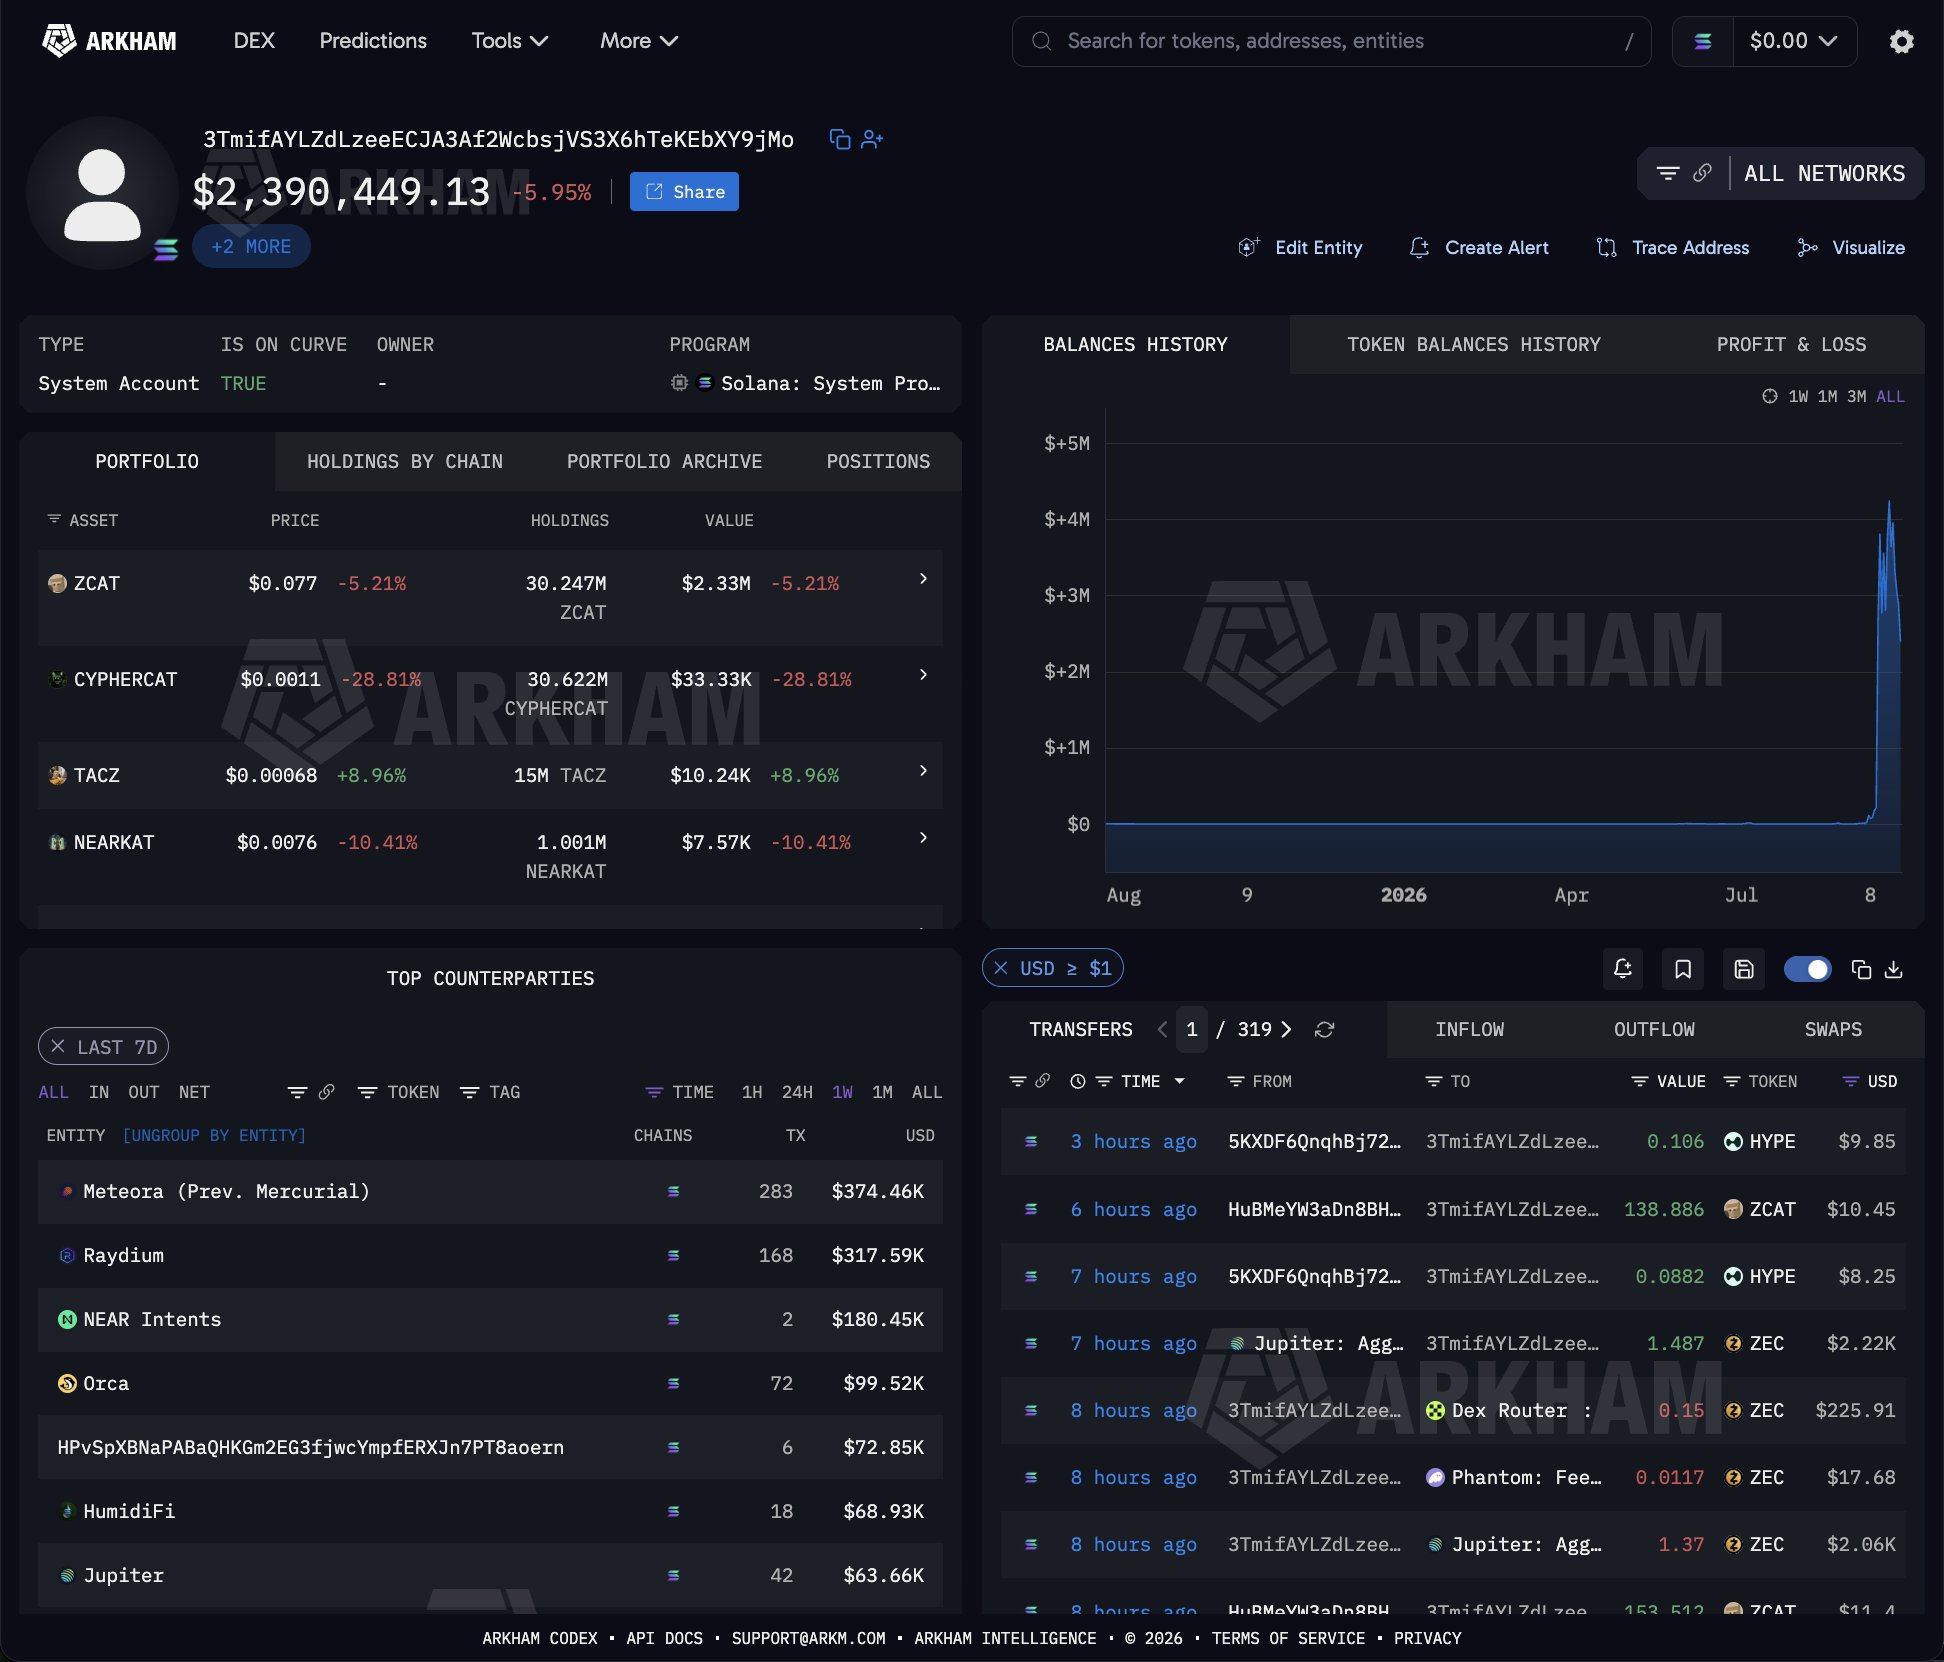Go to the next transfers page
The height and width of the screenshot is (1662, 1944).
click(1286, 1029)
